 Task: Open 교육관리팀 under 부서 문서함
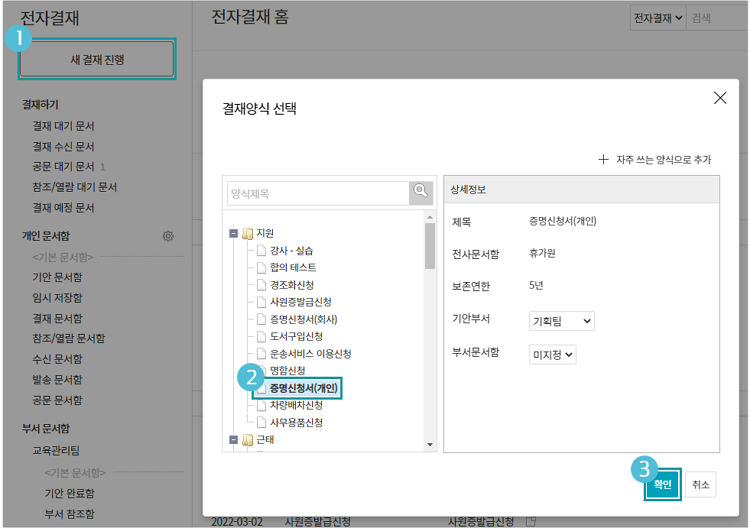(x=56, y=451)
